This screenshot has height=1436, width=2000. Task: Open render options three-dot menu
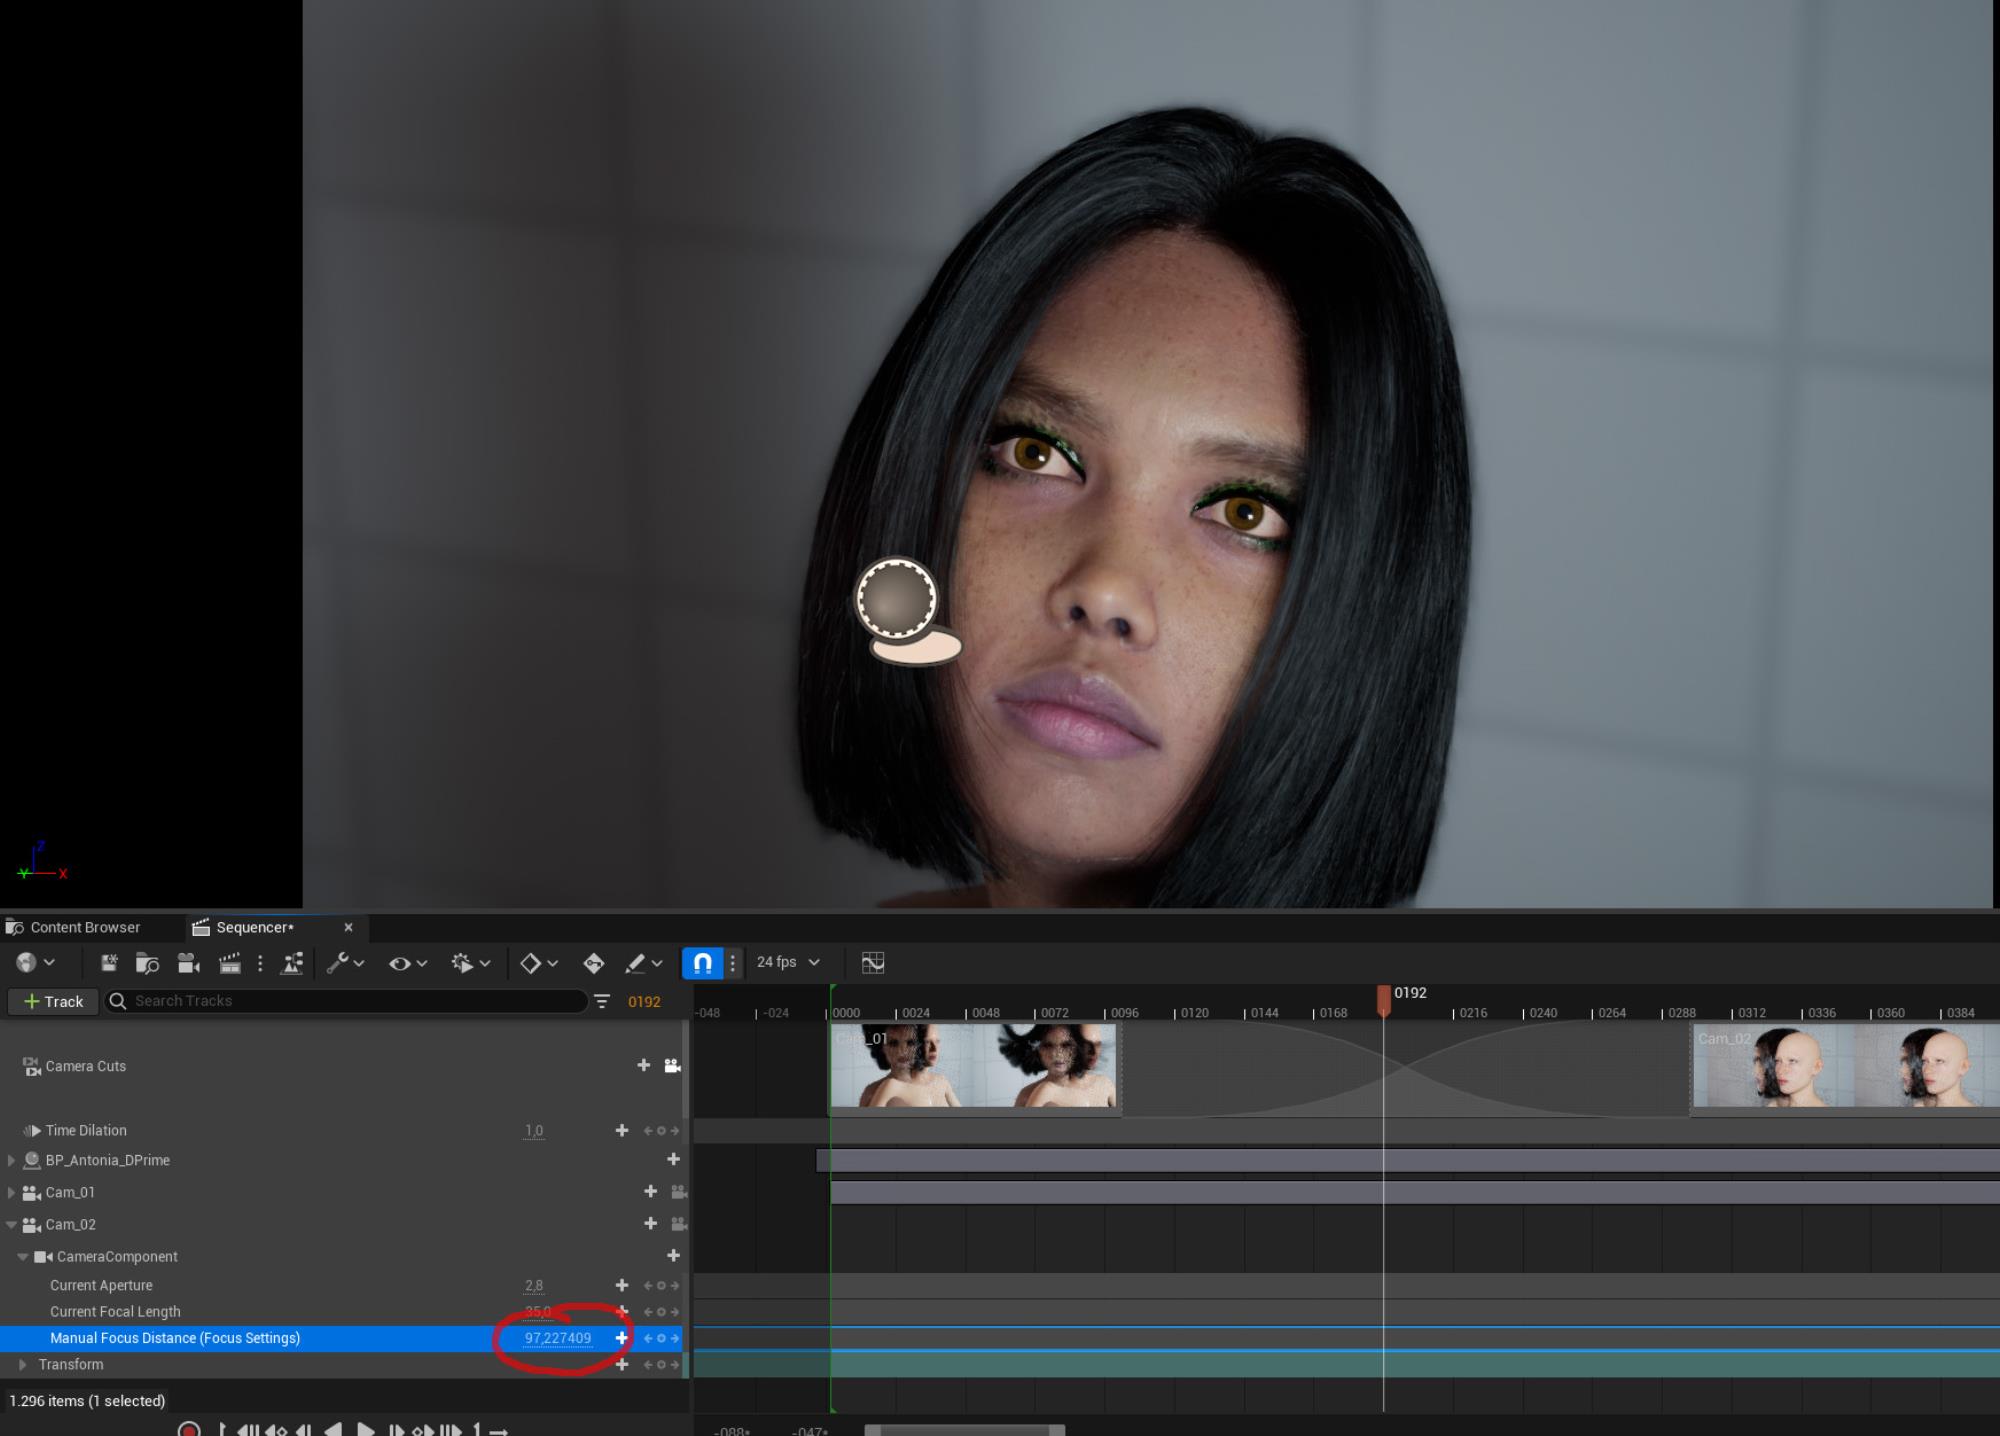[260, 963]
